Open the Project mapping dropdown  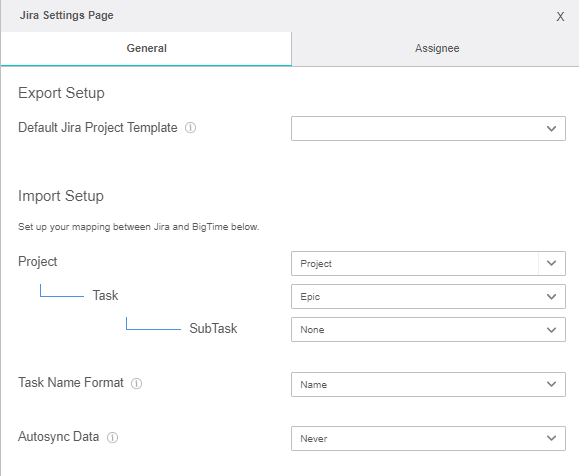(x=428, y=264)
